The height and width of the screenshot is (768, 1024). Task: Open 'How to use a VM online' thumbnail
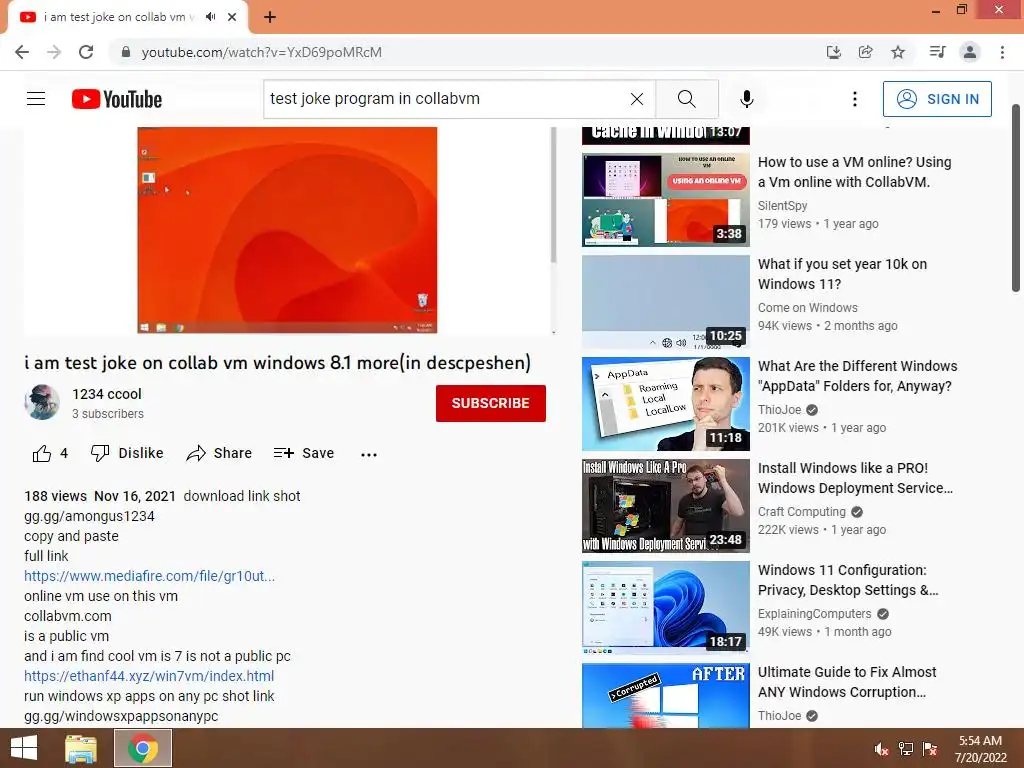click(x=665, y=200)
